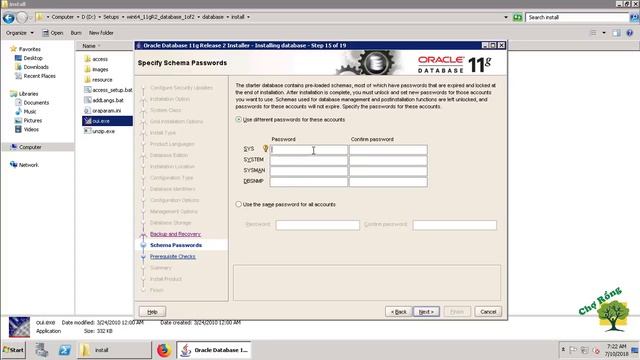Open Favorites in Explorer navigation pane
This screenshot has height=360, width=640.
tap(25, 49)
